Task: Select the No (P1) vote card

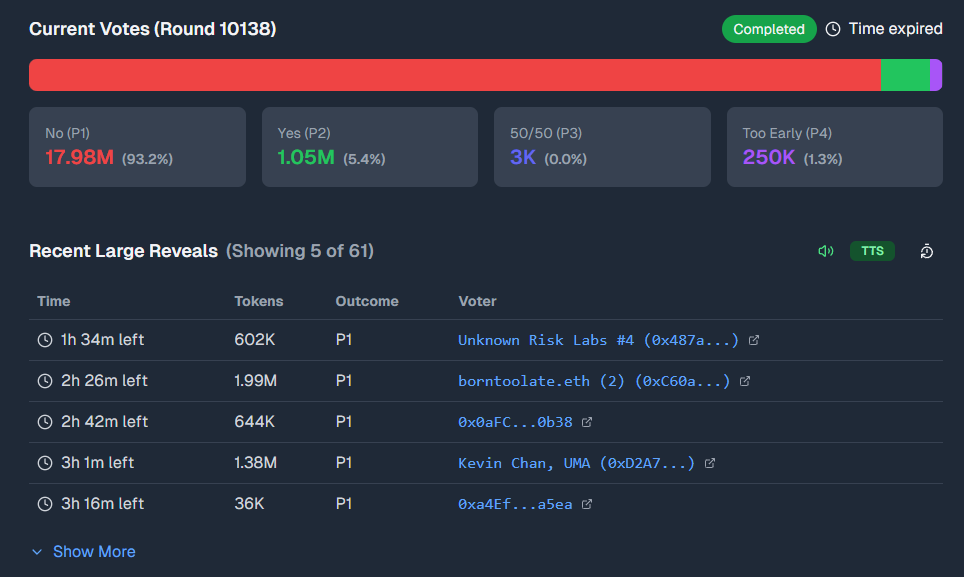Action: (x=137, y=147)
